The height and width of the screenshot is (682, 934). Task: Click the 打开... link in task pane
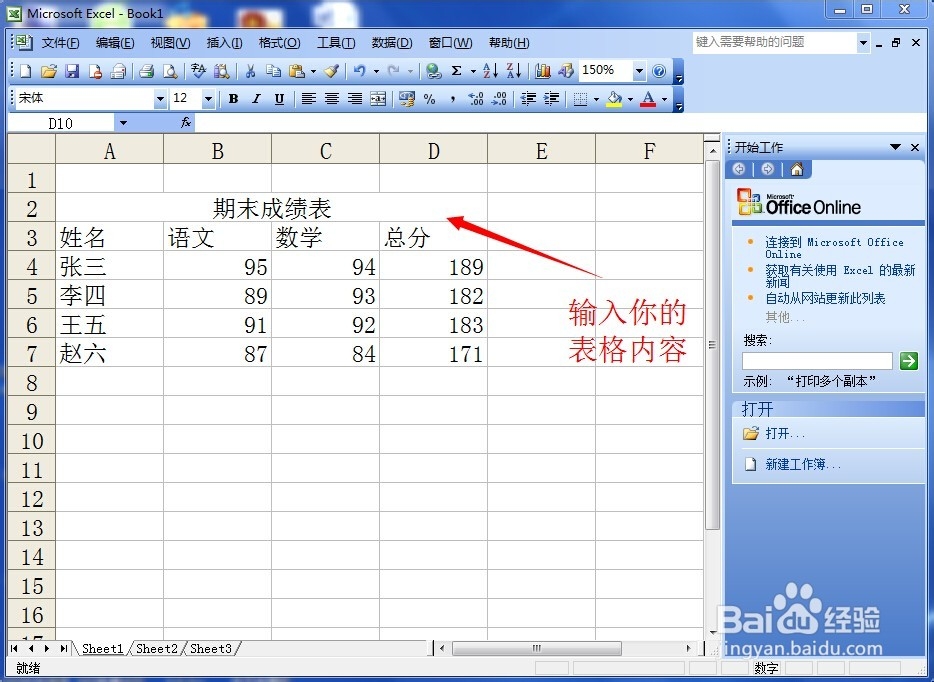784,433
